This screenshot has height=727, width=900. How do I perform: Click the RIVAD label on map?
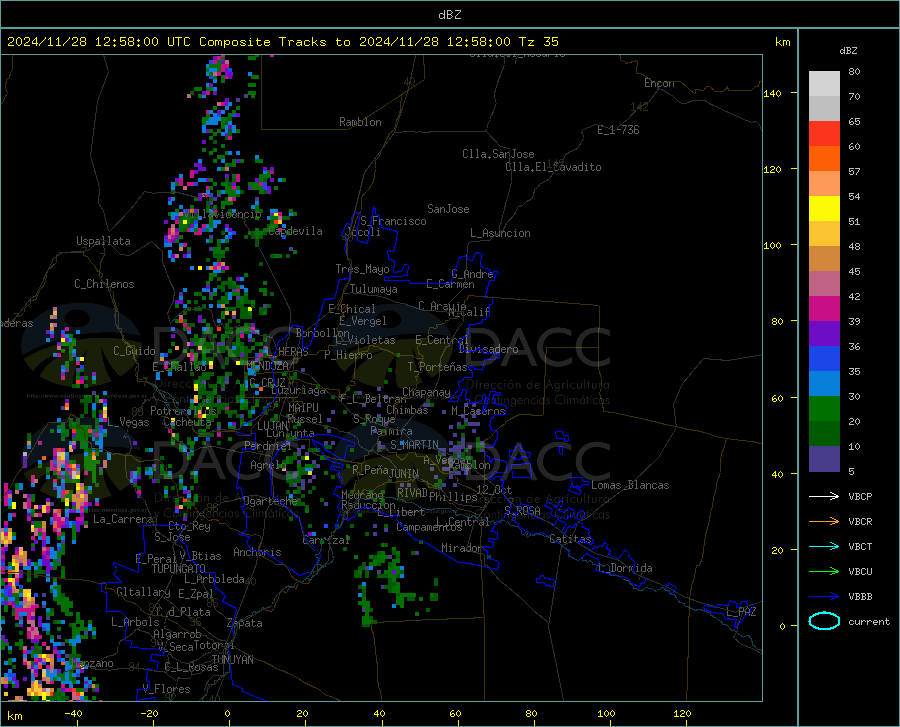pos(412,493)
